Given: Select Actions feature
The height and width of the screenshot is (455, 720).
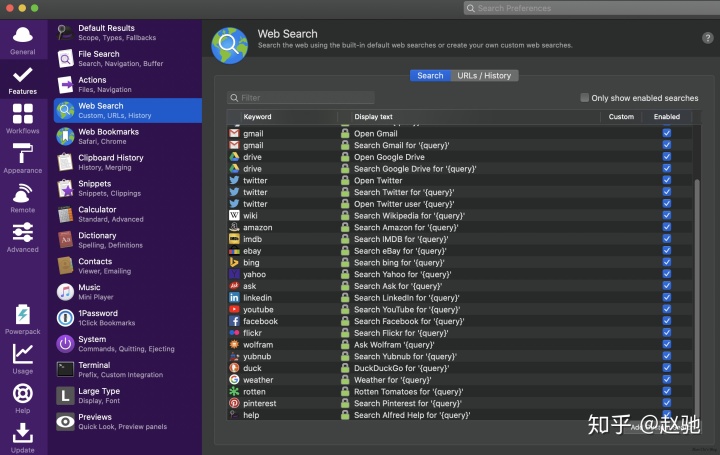Looking at the screenshot, I should 128,84.
